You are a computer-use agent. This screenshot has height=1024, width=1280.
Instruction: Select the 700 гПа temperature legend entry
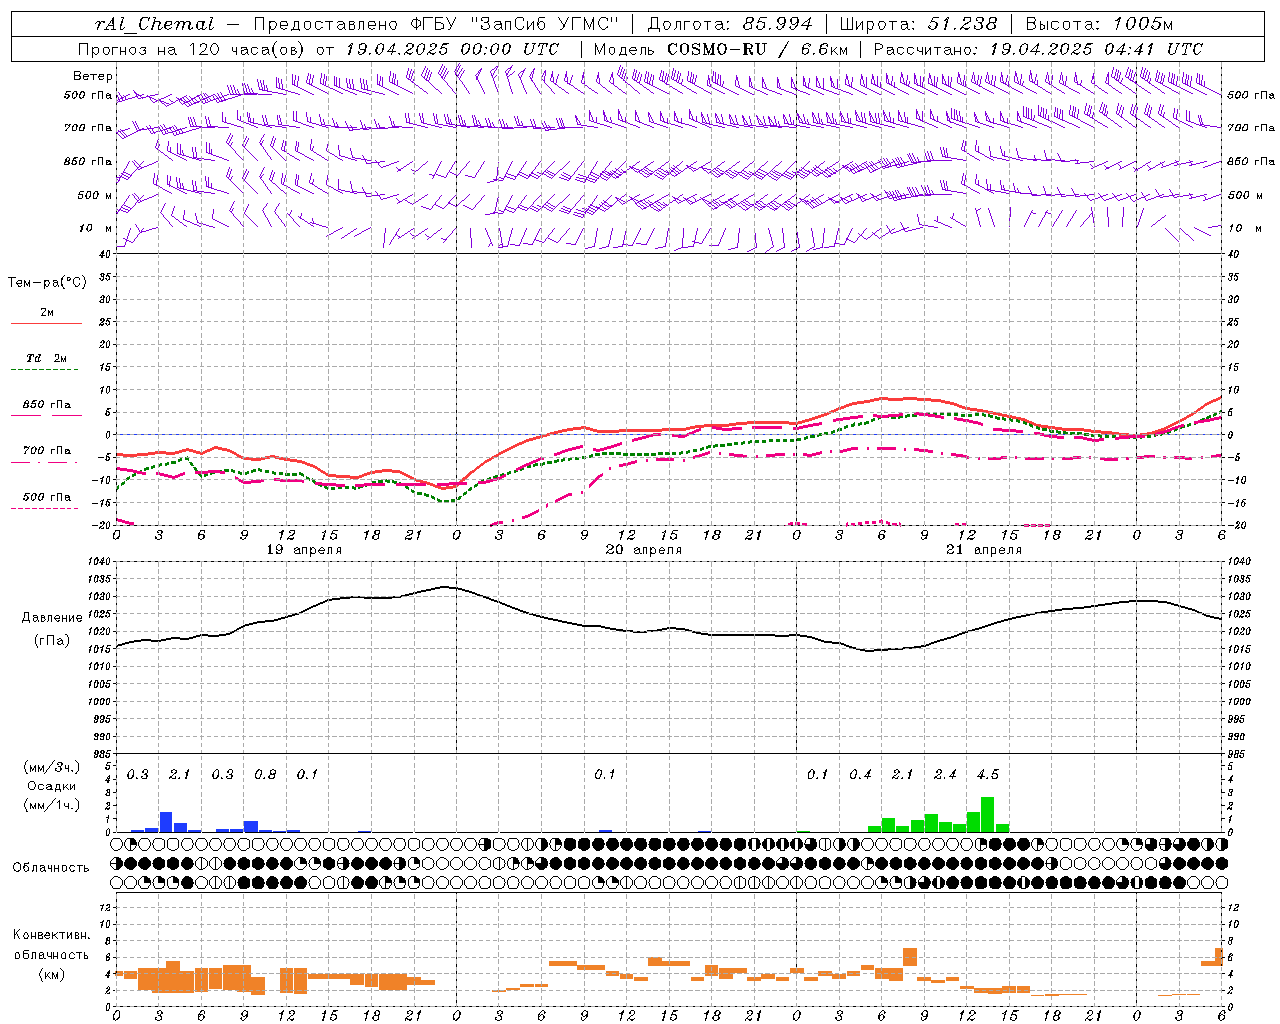[46, 451]
